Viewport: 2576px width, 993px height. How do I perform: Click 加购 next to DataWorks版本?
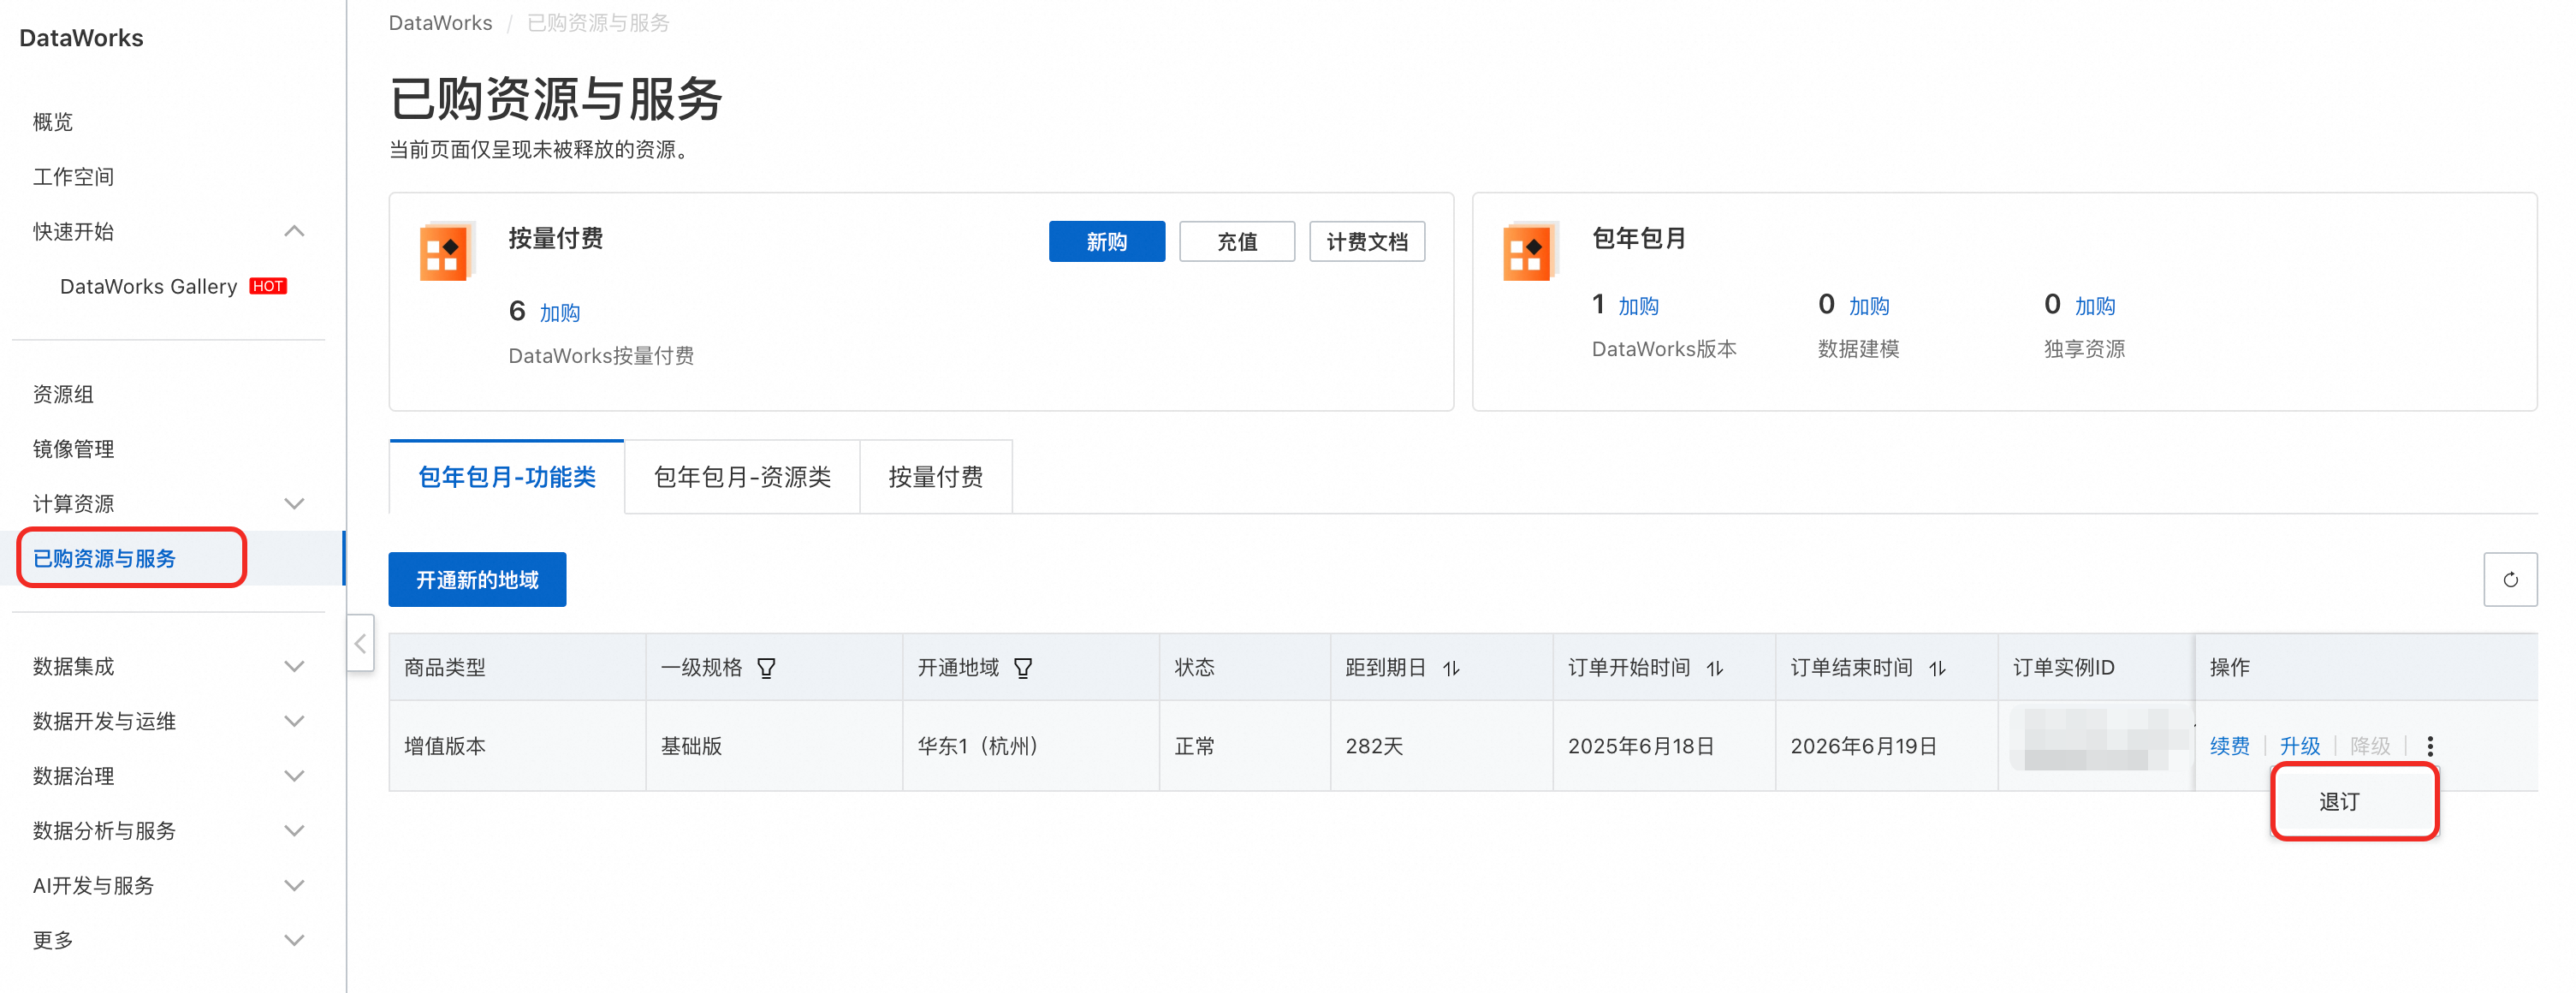pos(1638,306)
